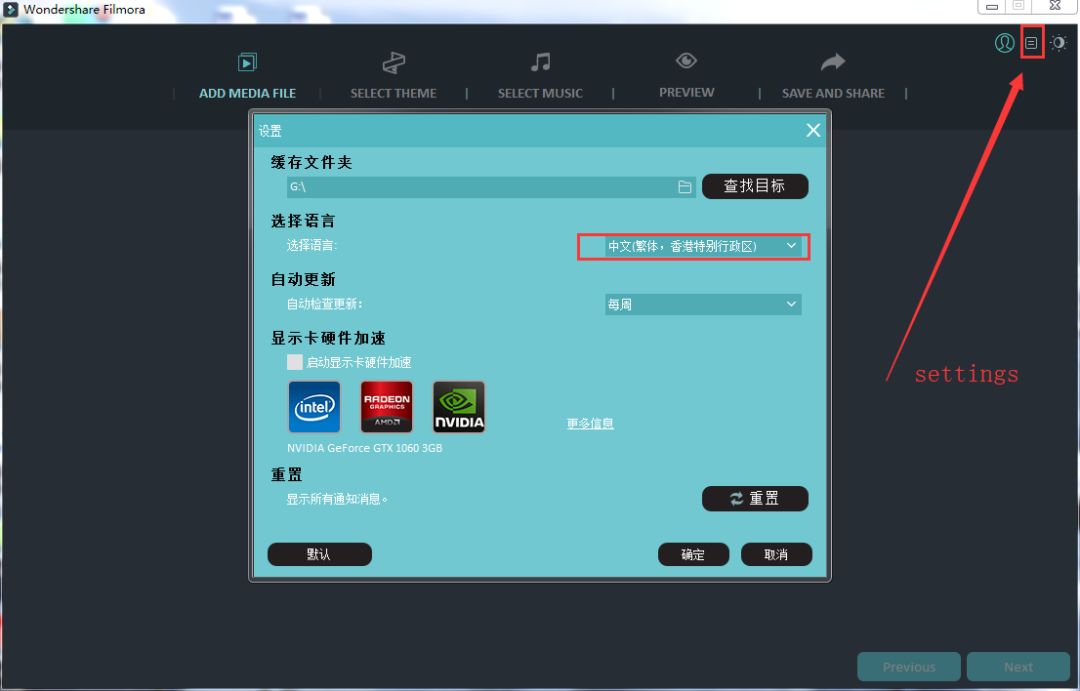This screenshot has width=1080, height=691.
Task: Select the Select Theme clapperboard icon
Action: (393, 60)
